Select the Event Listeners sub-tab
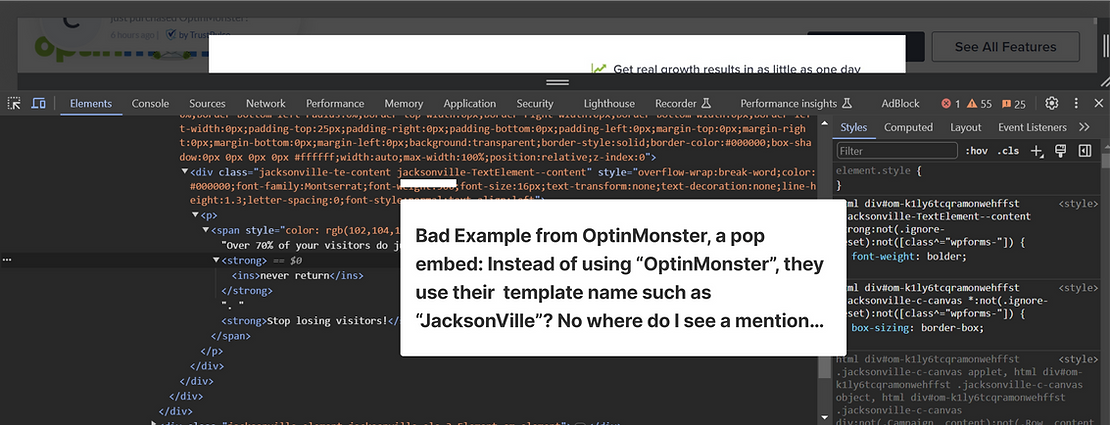Viewport: 1110px width, 425px height. pyautogui.click(x=1032, y=128)
